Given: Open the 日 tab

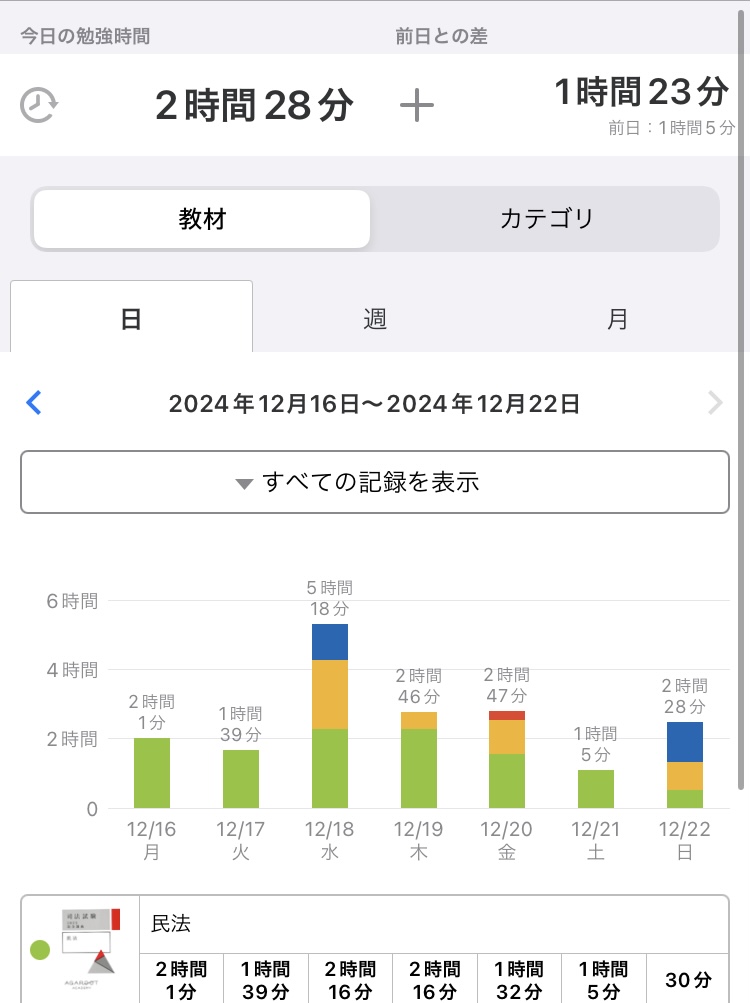Looking at the screenshot, I should point(131,318).
